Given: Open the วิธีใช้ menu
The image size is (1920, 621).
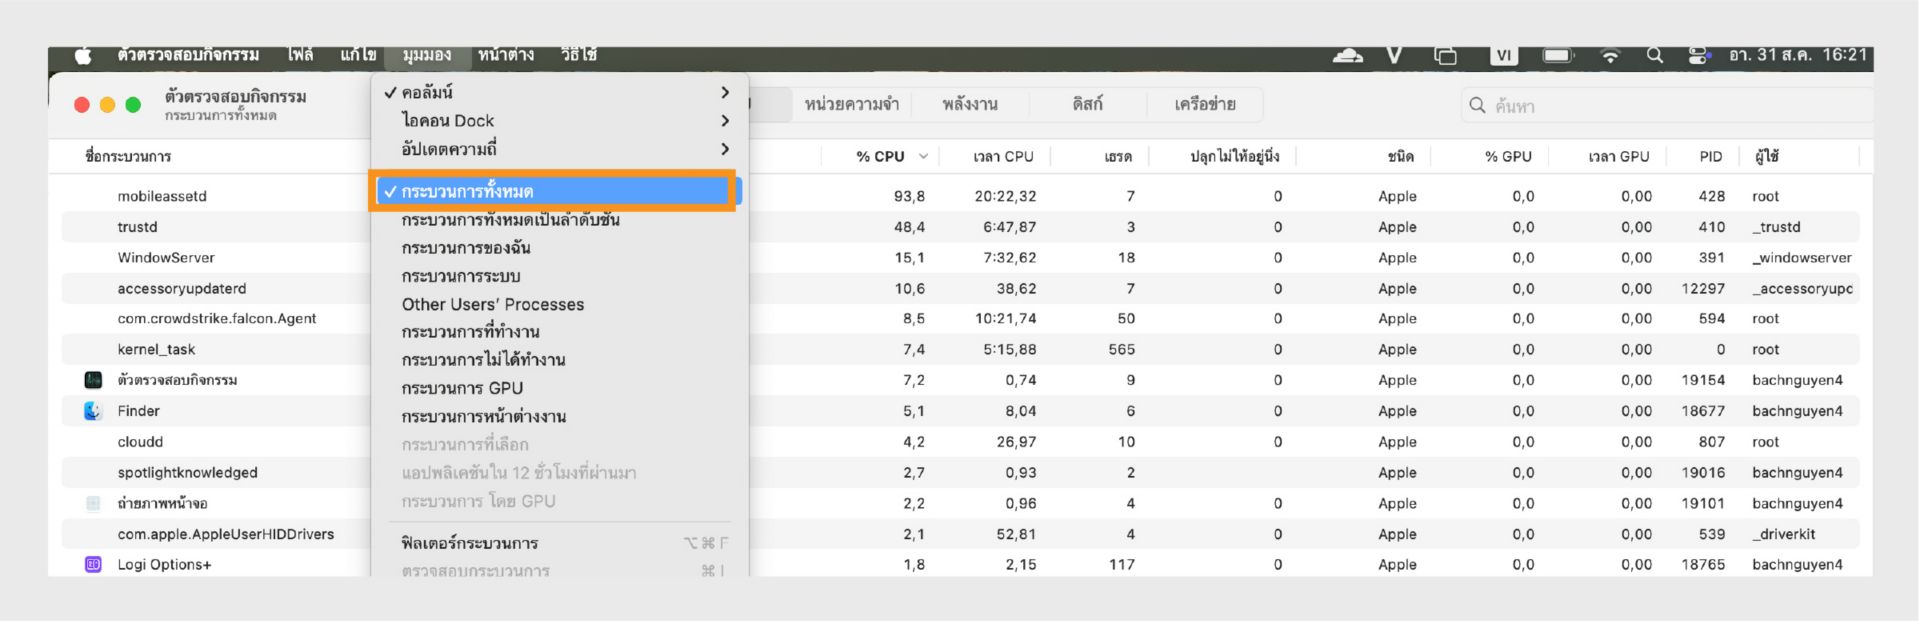Looking at the screenshot, I should point(579,55).
